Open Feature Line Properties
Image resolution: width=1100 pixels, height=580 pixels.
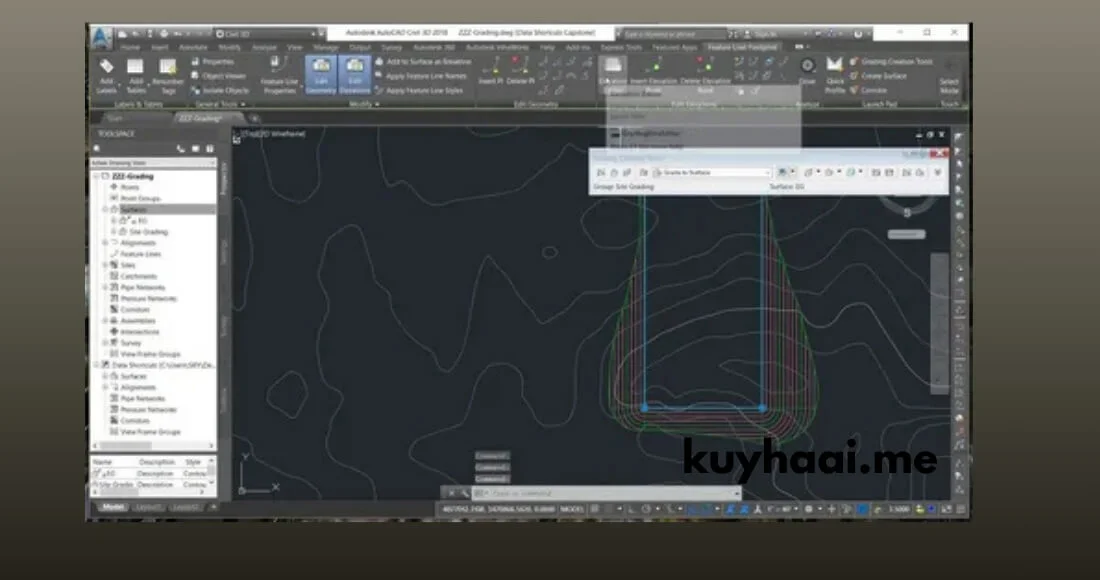coord(279,76)
